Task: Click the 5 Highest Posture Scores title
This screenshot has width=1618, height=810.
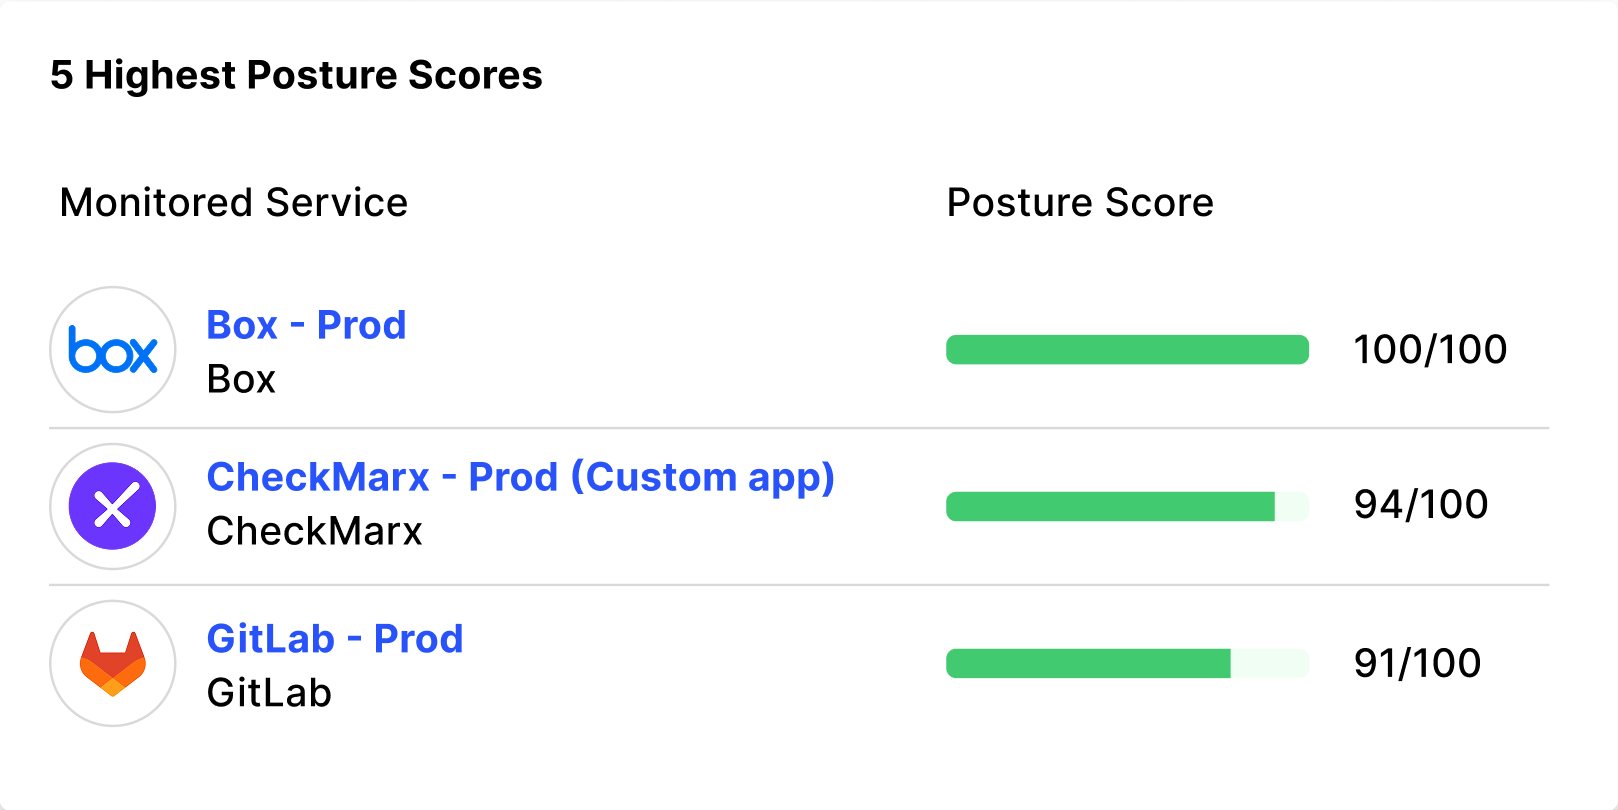Action: (x=296, y=76)
